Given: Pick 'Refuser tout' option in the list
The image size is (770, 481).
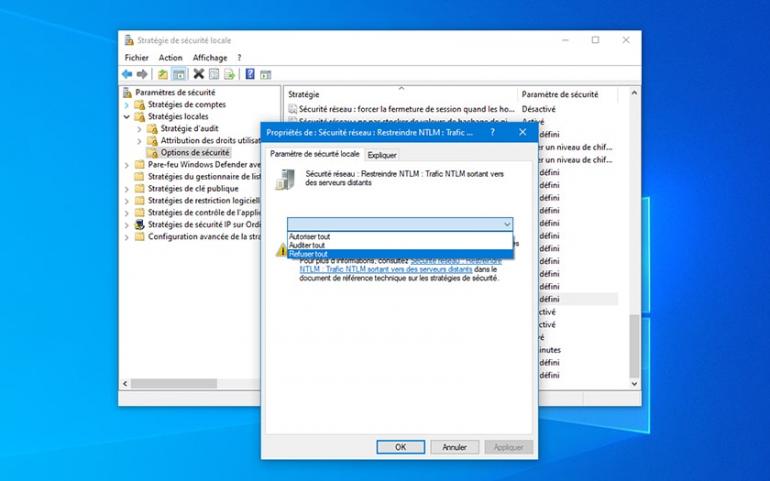Looking at the screenshot, I should point(308,254).
